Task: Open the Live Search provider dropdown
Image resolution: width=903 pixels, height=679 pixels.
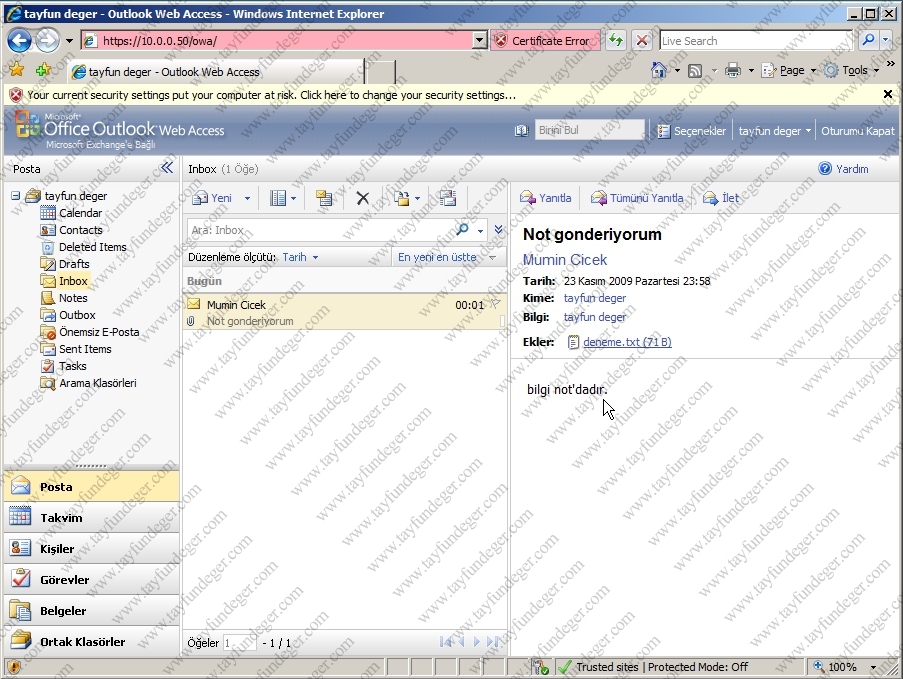Action: click(x=886, y=40)
